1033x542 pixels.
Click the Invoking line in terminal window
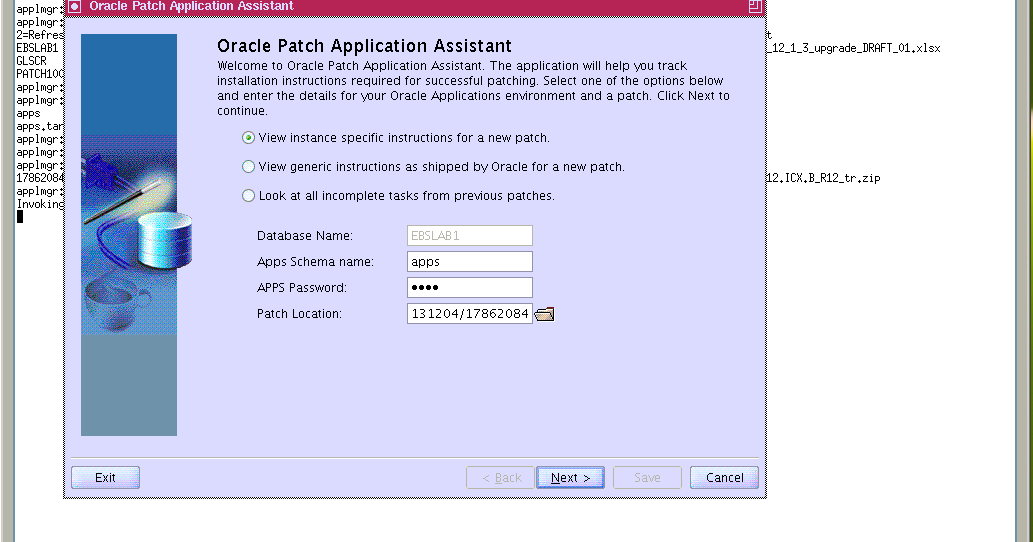(40, 204)
